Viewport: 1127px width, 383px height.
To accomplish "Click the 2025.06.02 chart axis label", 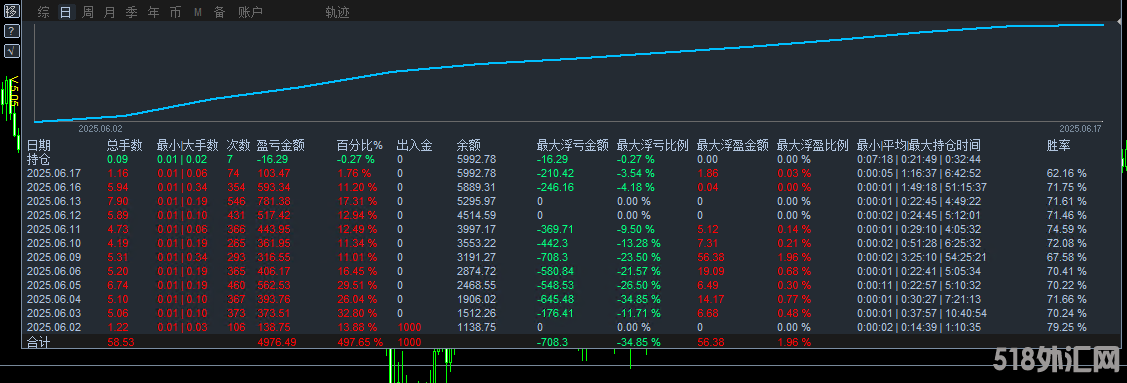I will point(100,129).
